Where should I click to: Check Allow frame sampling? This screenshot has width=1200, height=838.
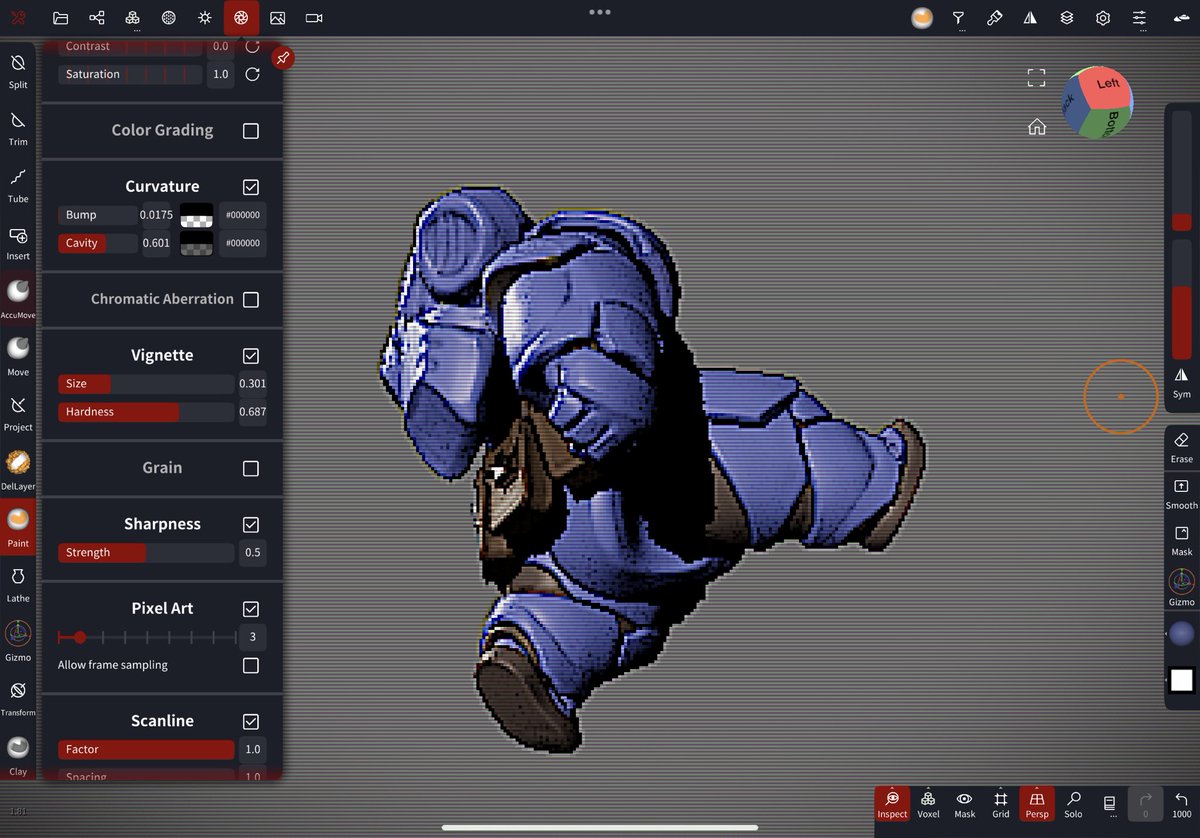click(251, 666)
